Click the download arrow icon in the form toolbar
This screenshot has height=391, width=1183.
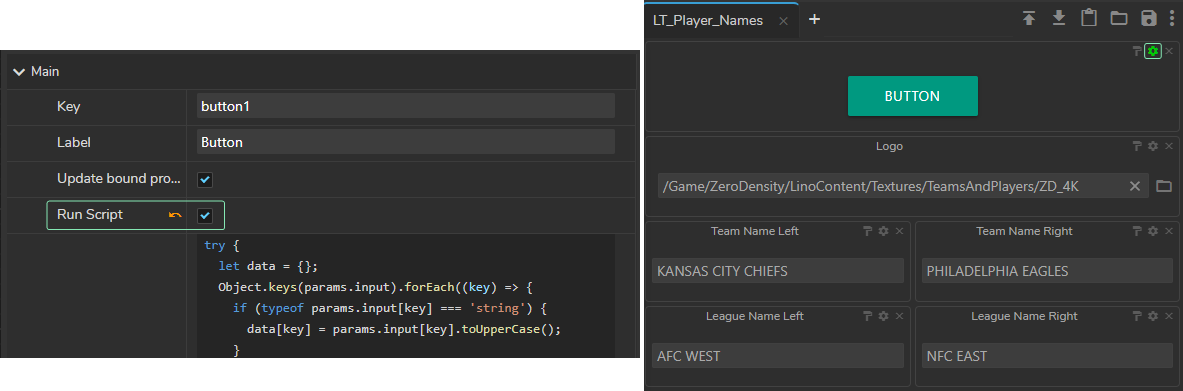[1059, 19]
